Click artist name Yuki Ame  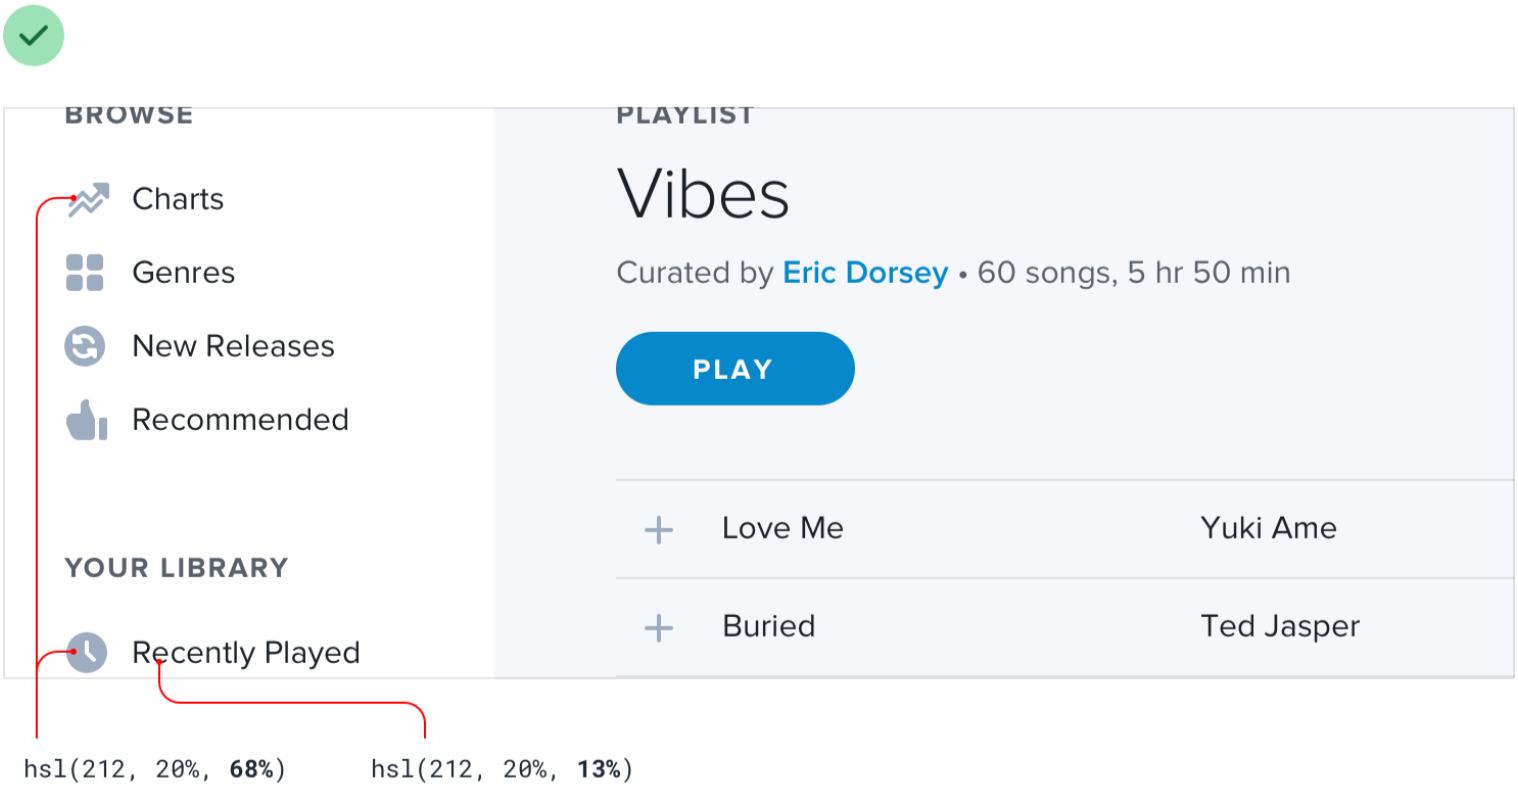1268,528
